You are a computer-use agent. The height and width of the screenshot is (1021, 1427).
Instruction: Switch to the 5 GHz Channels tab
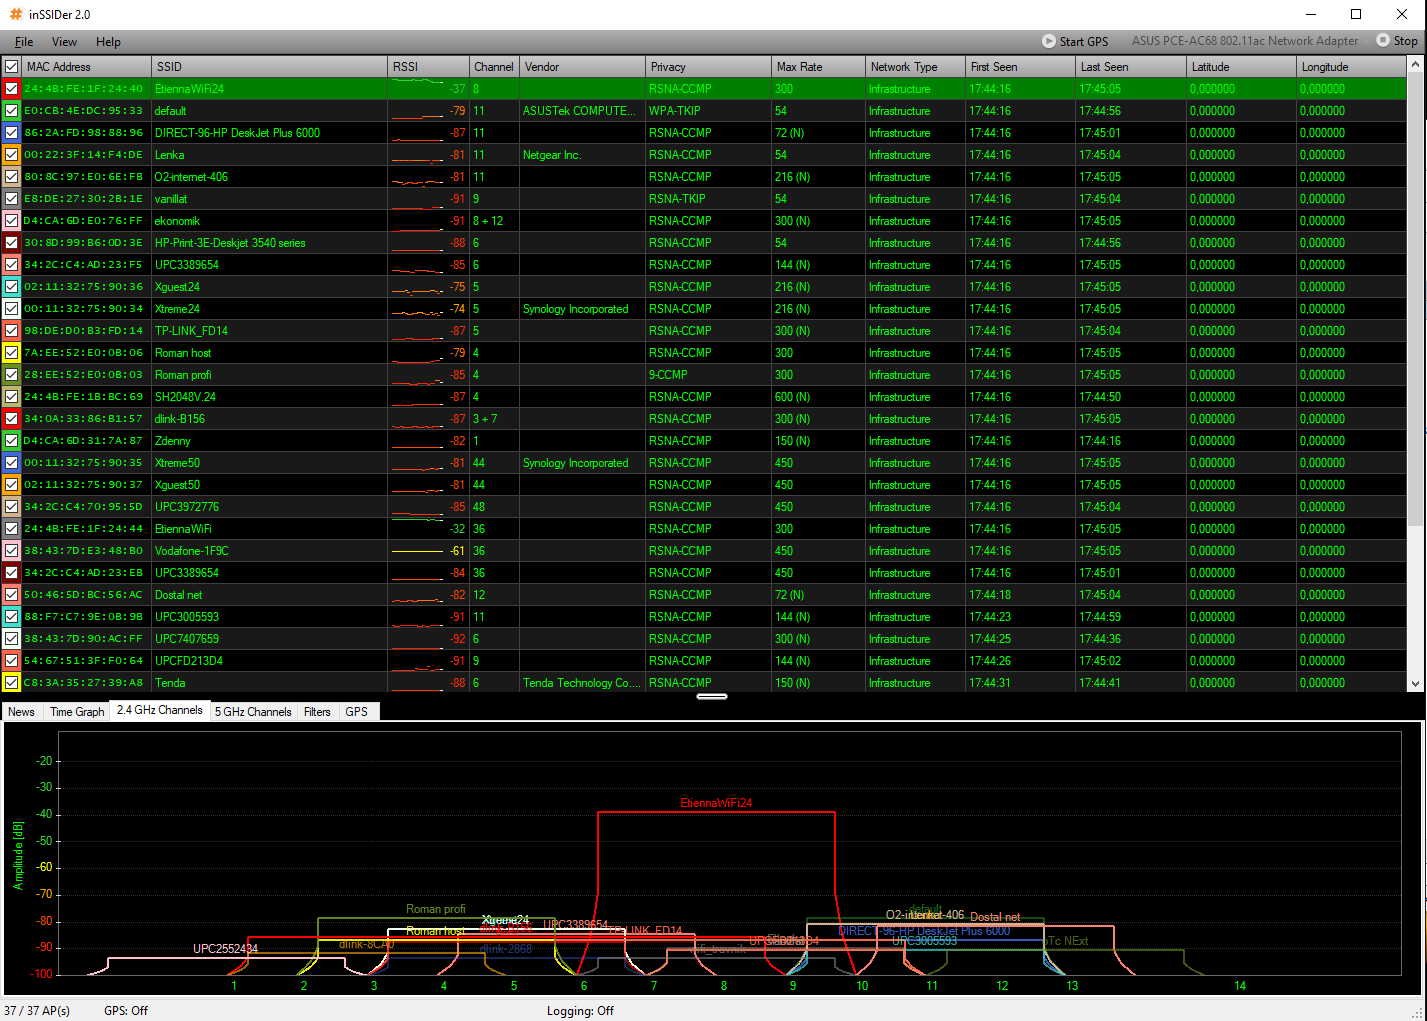click(x=253, y=712)
